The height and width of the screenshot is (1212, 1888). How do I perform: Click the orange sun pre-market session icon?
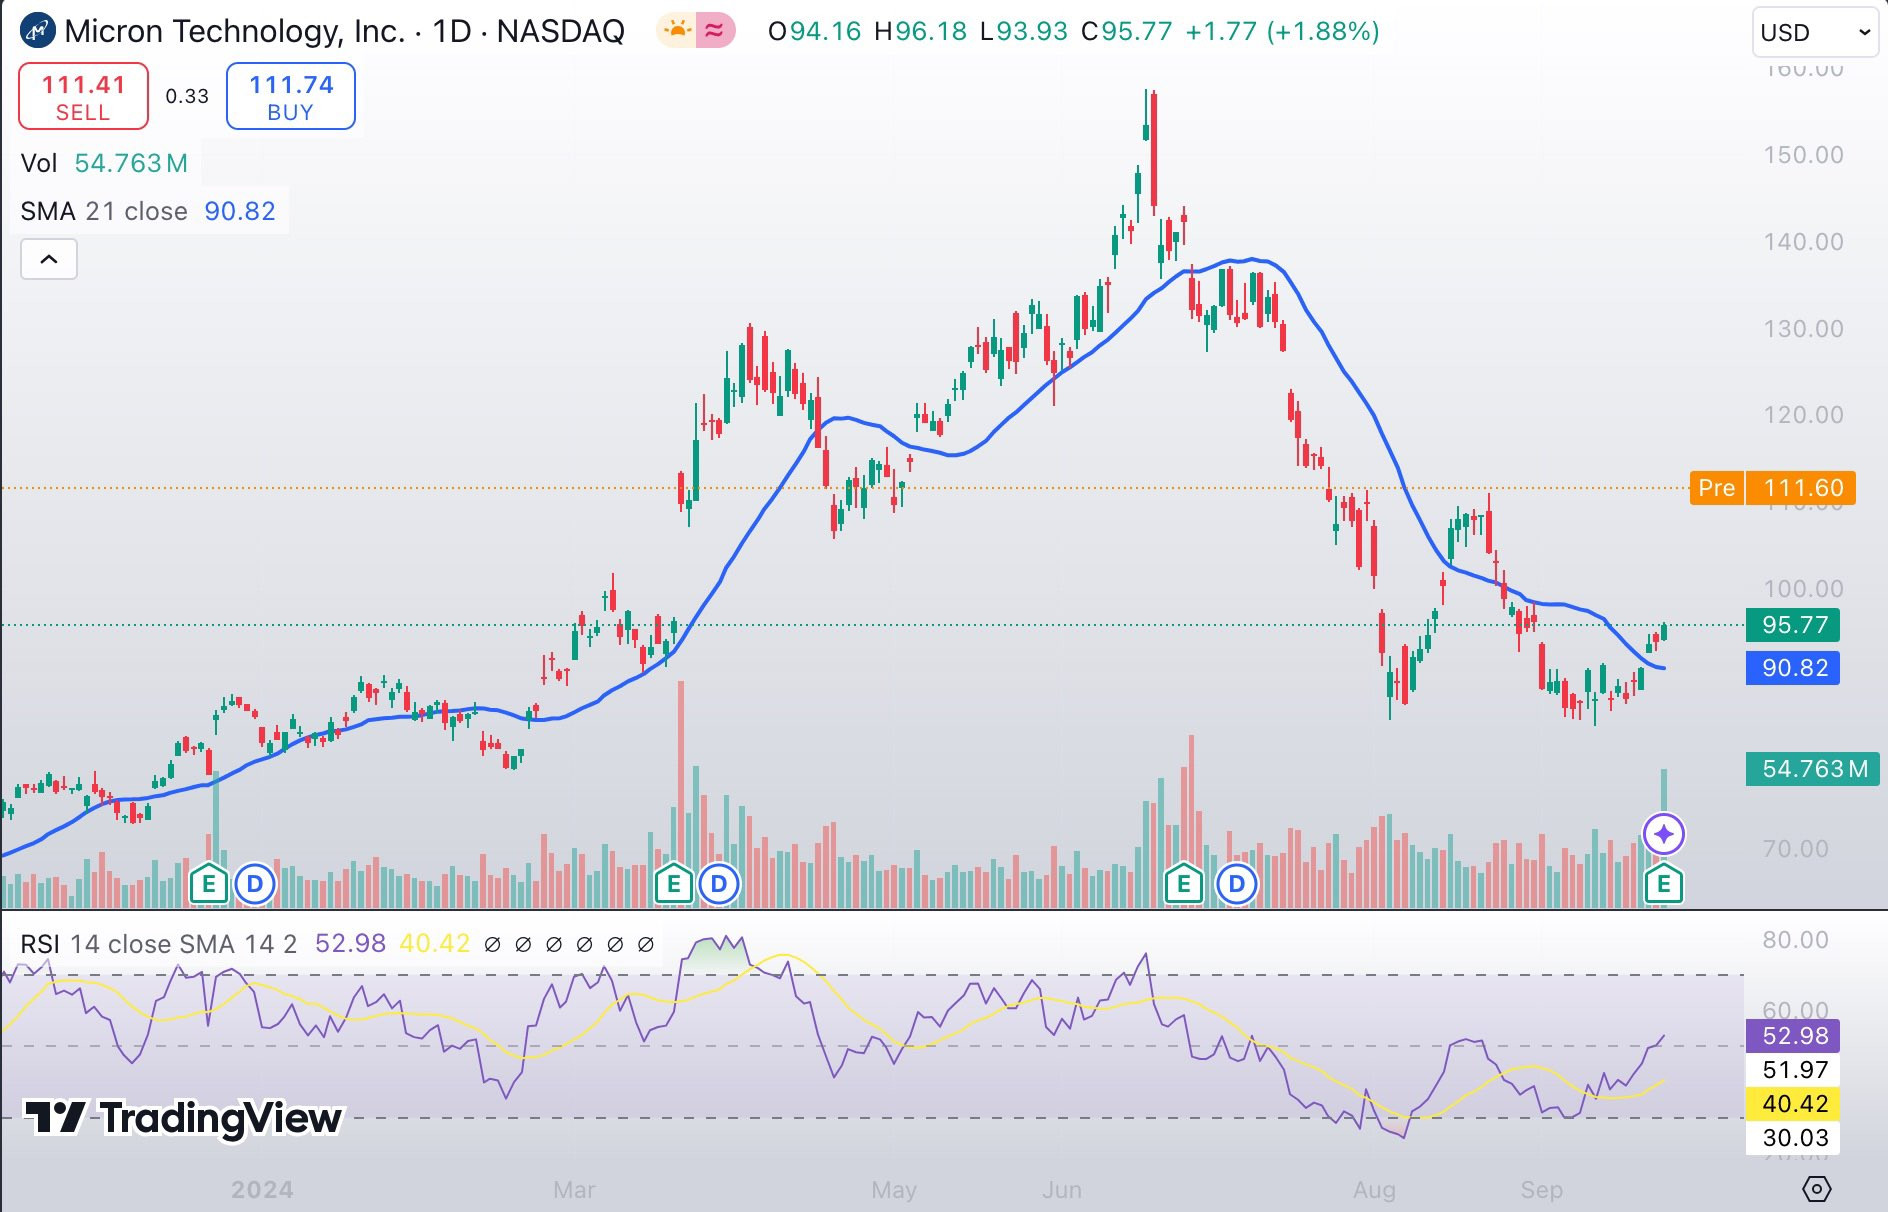click(x=677, y=31)
